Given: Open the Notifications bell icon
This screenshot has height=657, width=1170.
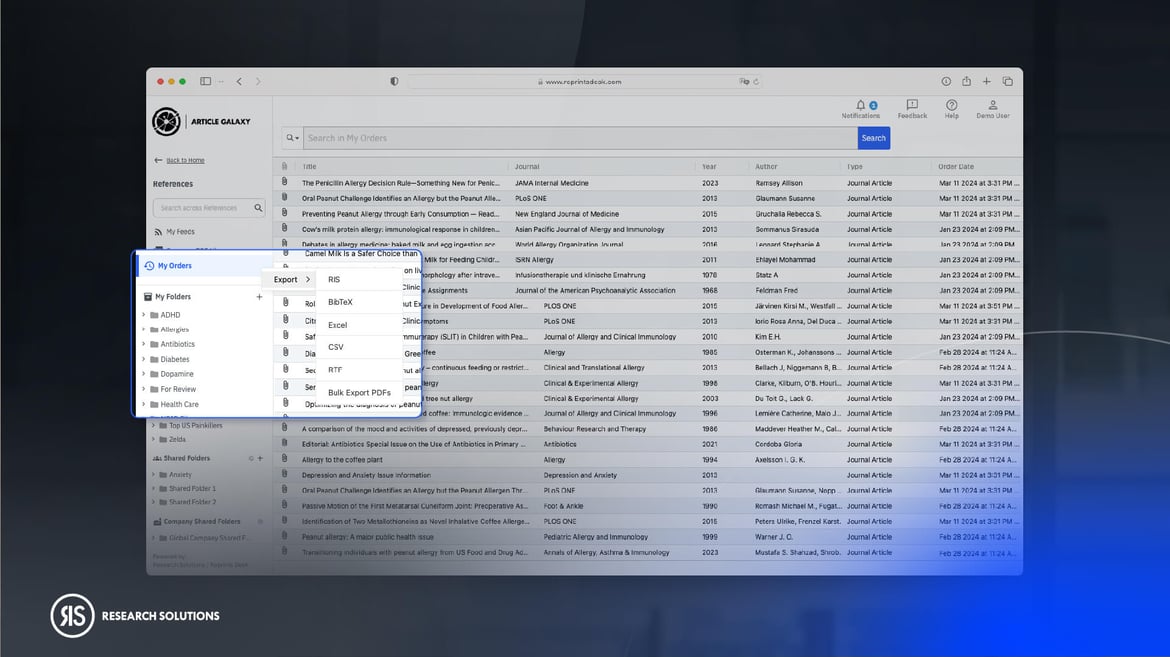Looking at the screenshot, I should click(x=860, y=105).
